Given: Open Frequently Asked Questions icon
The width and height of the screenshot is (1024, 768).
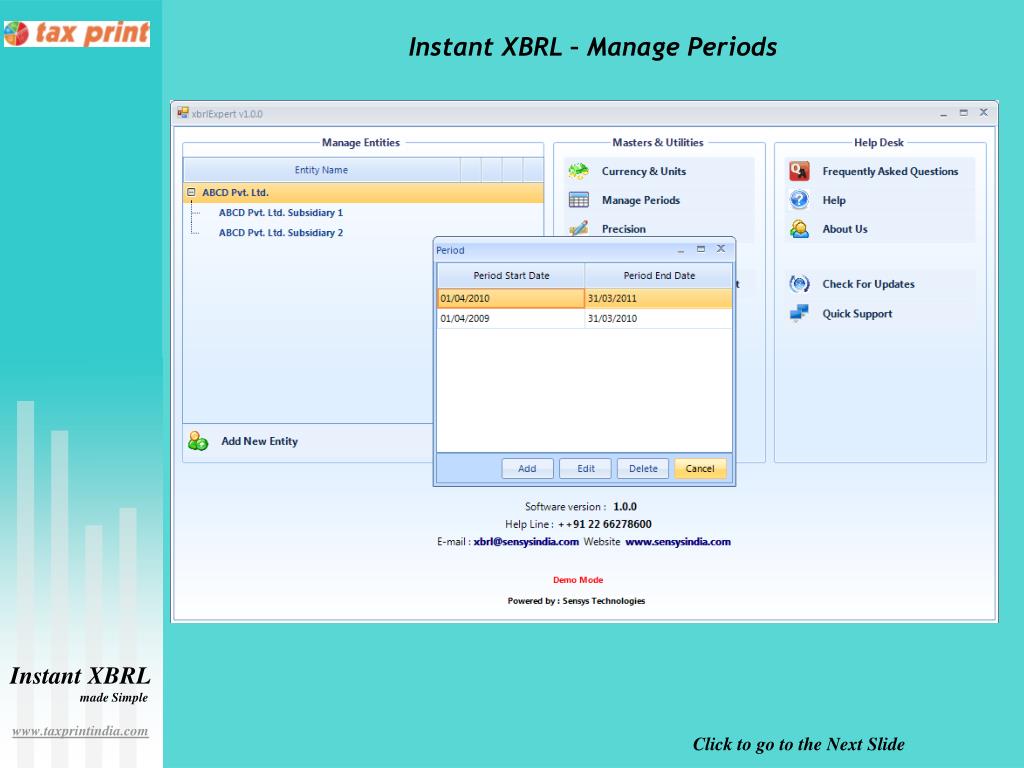Looking at the screenshot, I should point(799,171).
